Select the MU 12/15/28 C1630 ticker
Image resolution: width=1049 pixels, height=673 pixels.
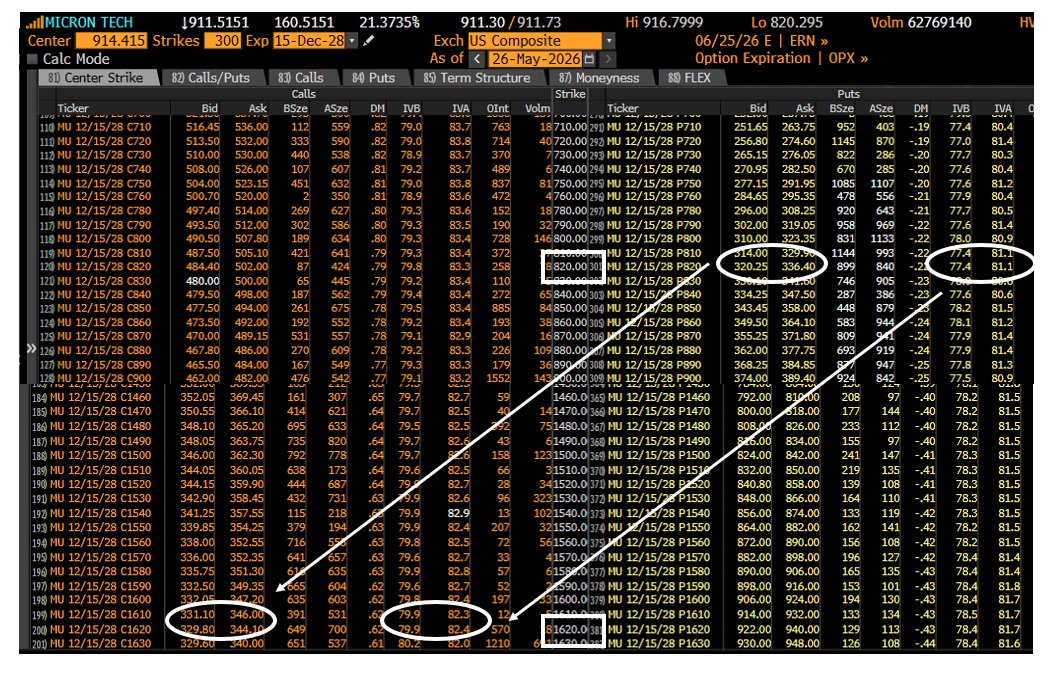tap(100, 644)
